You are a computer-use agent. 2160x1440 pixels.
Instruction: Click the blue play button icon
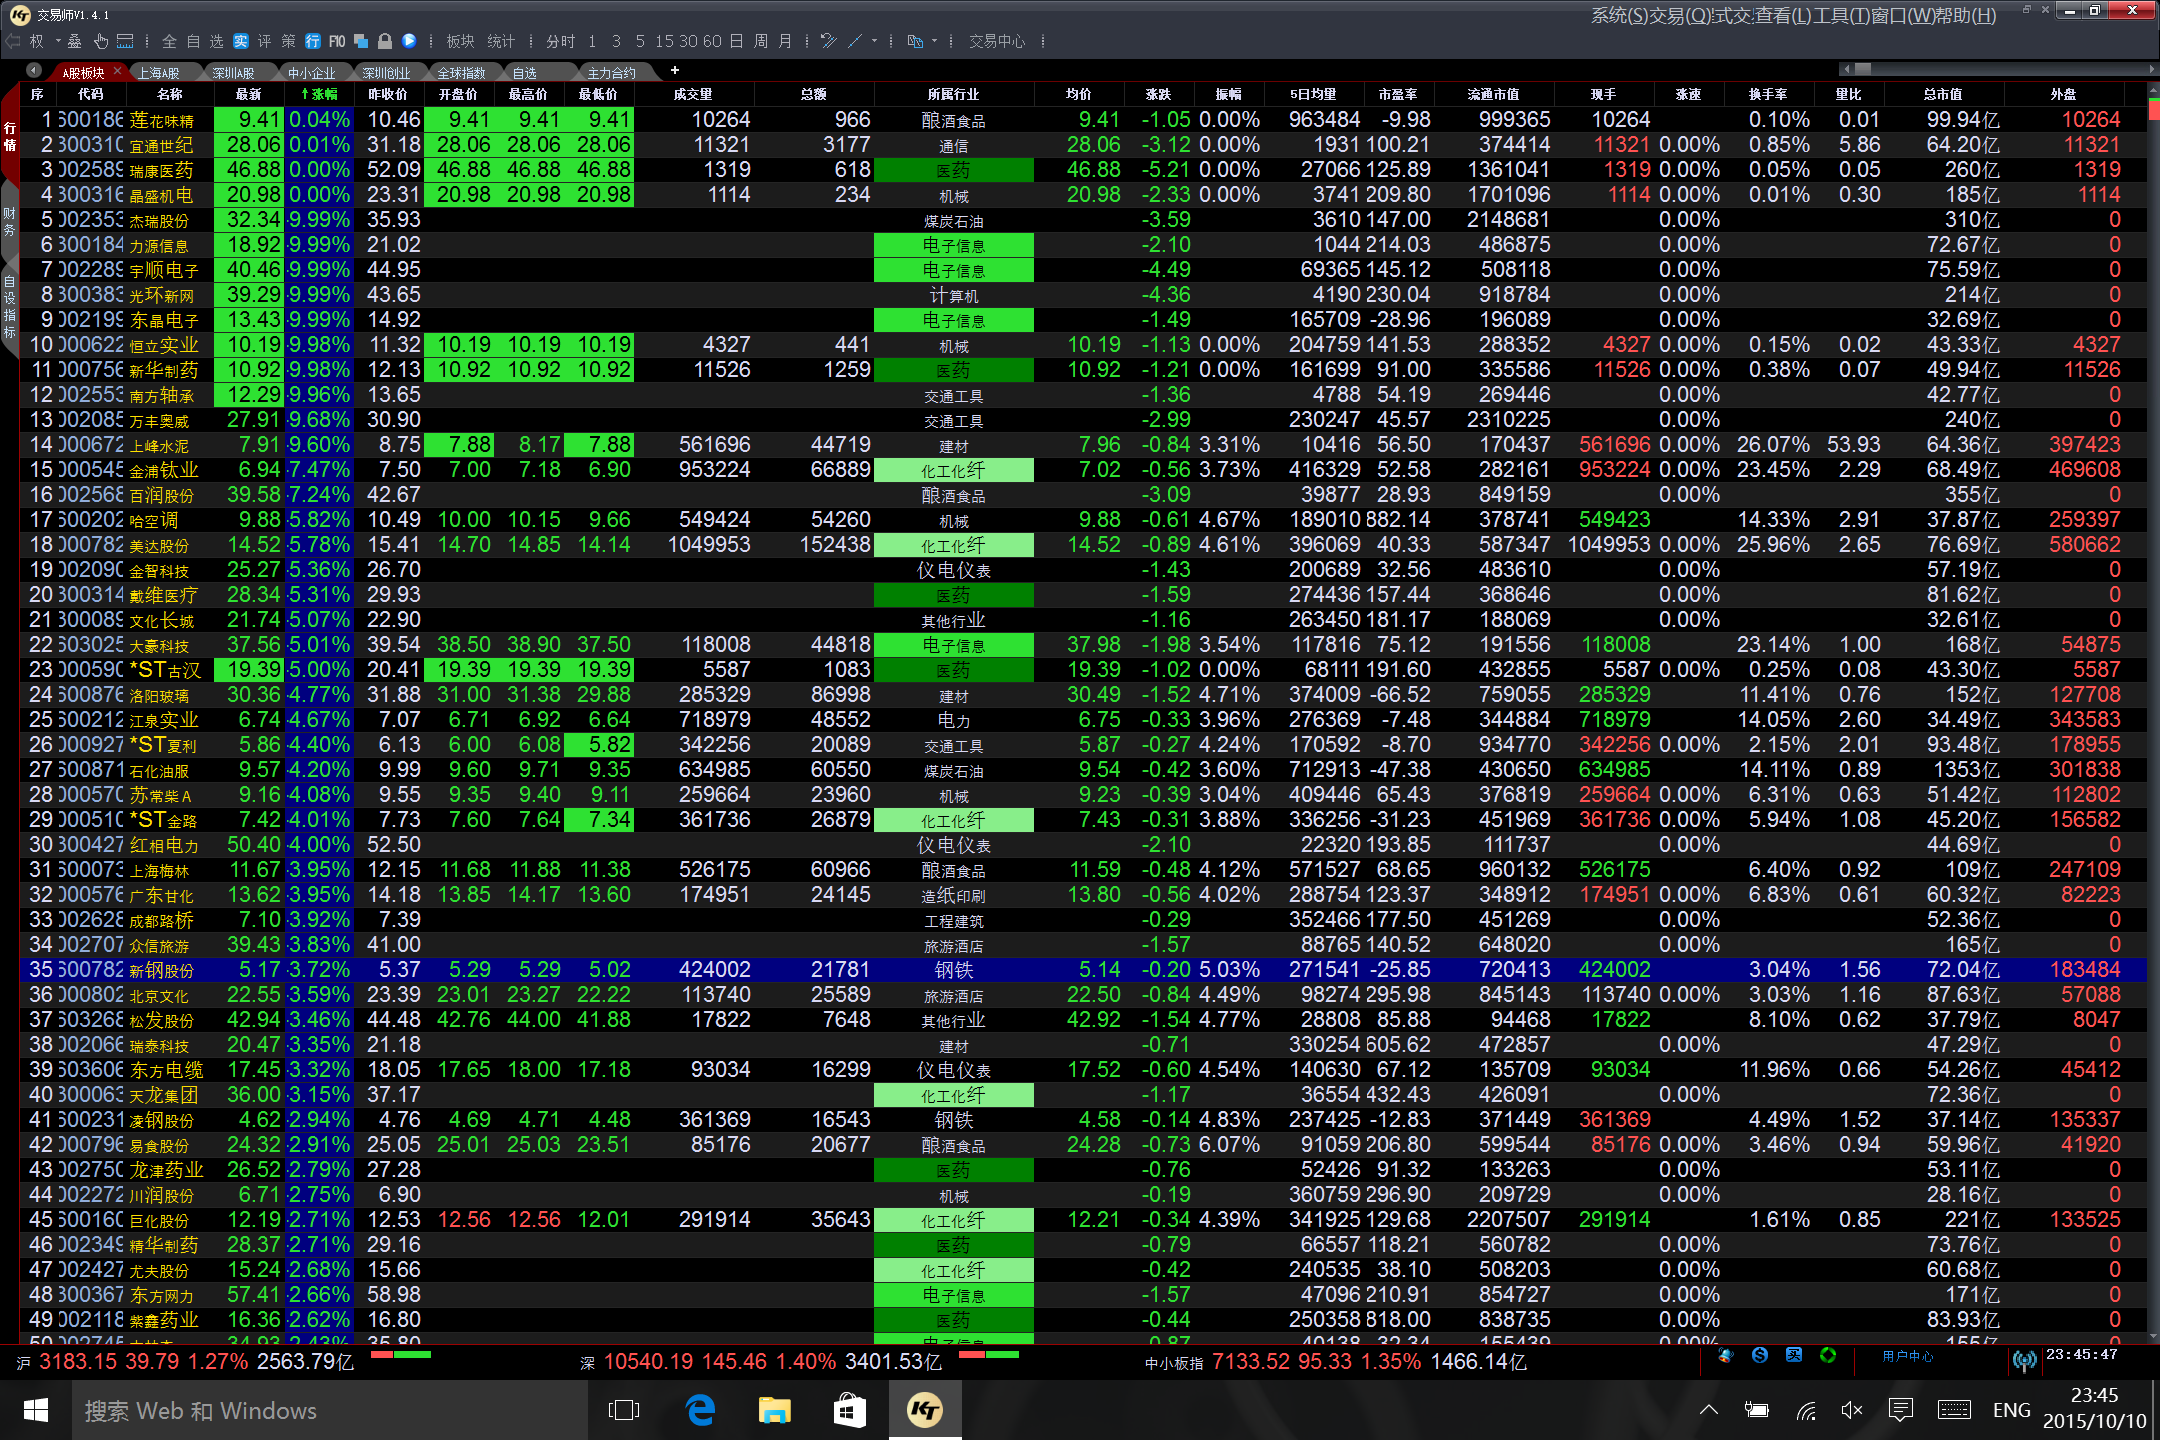(409, 41)
